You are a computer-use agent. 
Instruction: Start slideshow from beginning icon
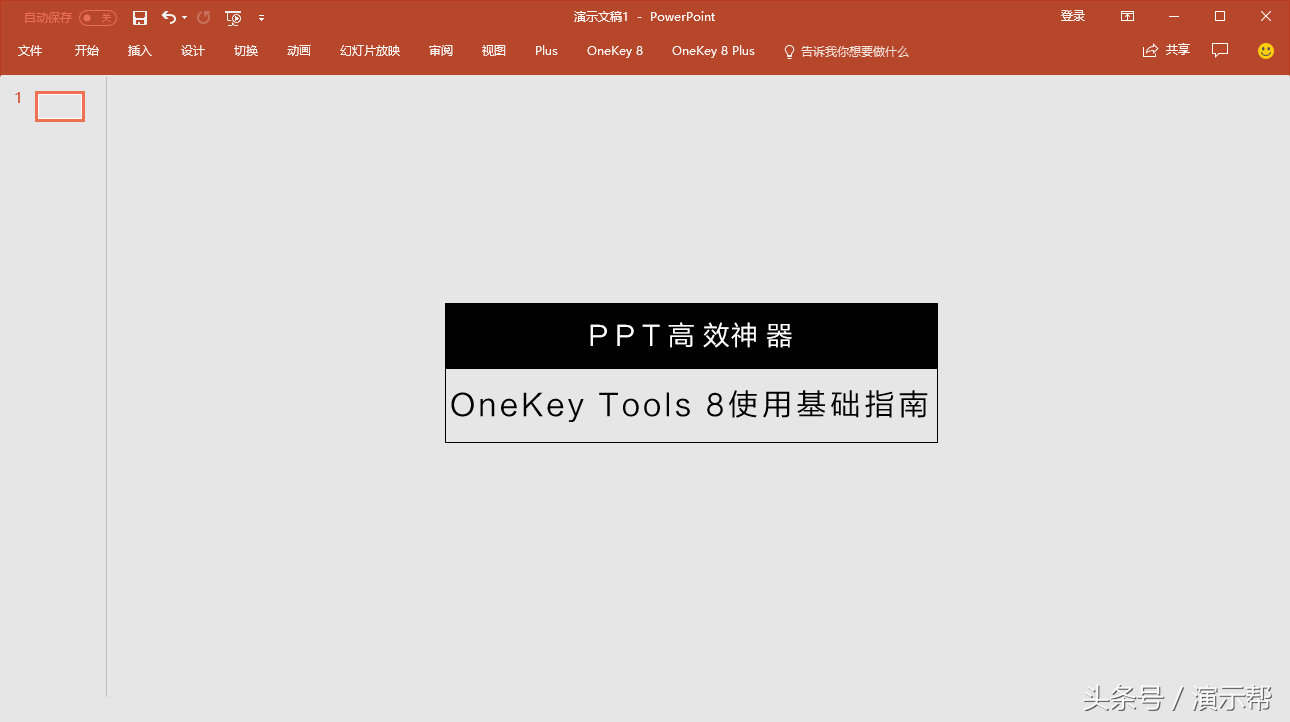tap(233, 17)
